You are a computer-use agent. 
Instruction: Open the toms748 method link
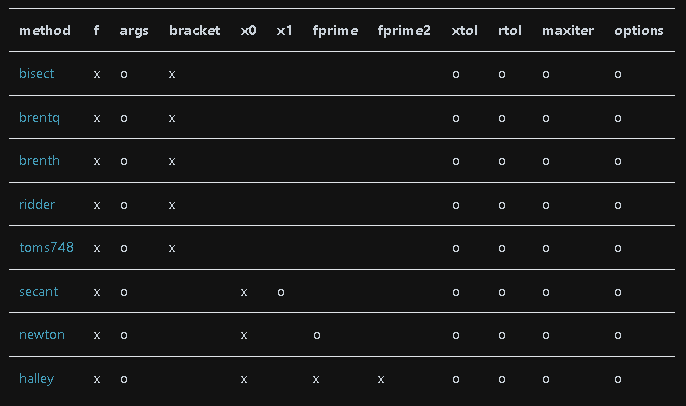(46, 248)
